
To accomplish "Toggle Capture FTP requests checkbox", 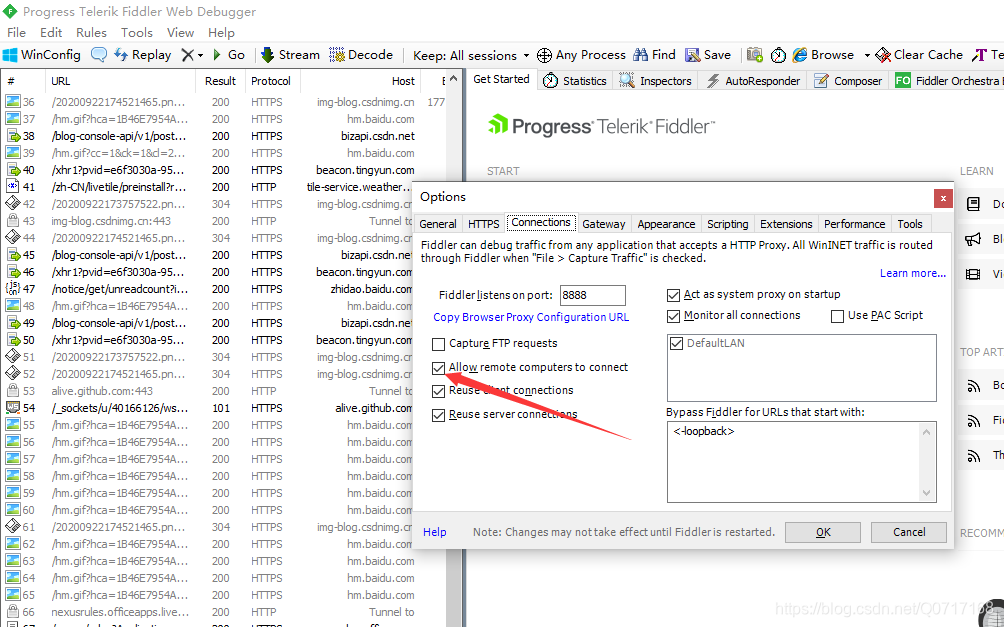I will pyautogui.click(x=439, y=344).
